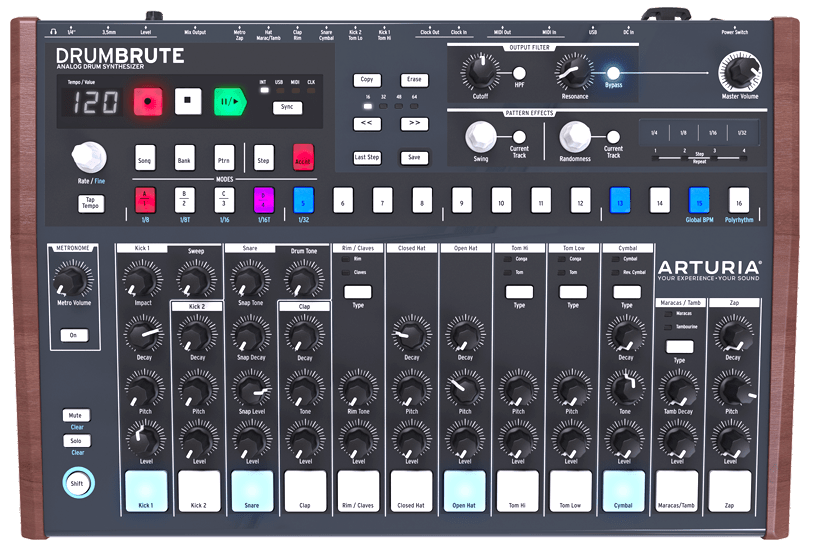Select step button 3 (bank C)

pos(225,200)
